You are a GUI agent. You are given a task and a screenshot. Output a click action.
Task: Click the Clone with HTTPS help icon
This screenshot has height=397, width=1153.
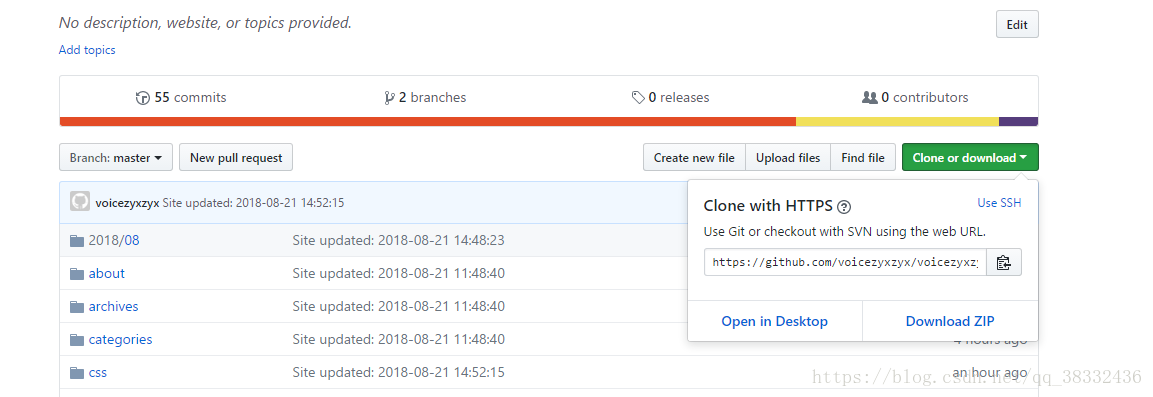pyautogui.click(x=844, y=206)
